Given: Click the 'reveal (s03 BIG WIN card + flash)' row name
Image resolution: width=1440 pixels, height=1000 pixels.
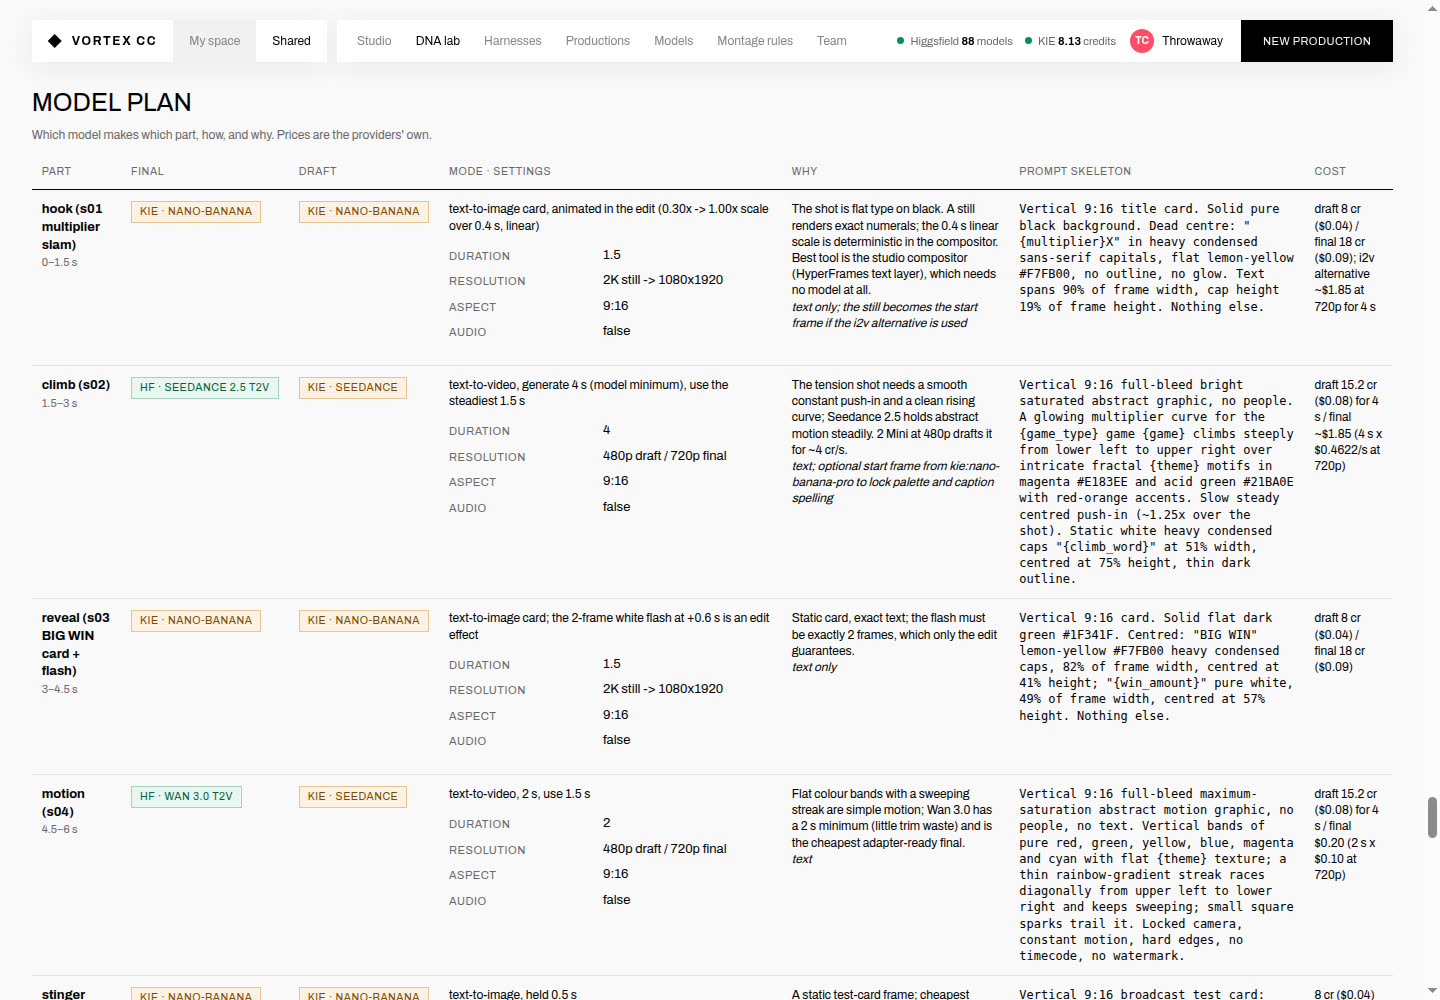Looking at the screenshot, I should (76, 644).
